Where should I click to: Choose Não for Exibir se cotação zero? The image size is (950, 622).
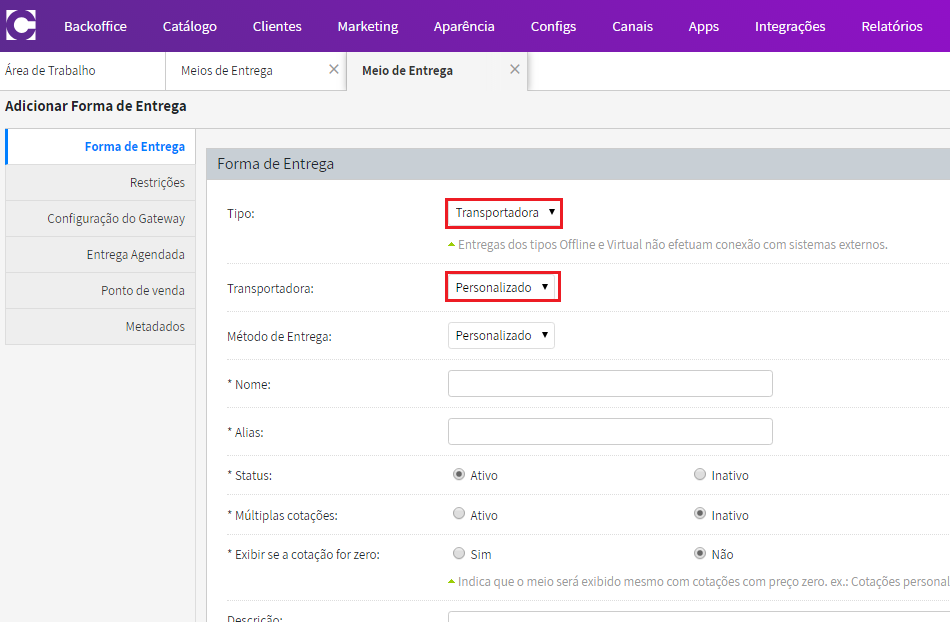pos(700,553)
